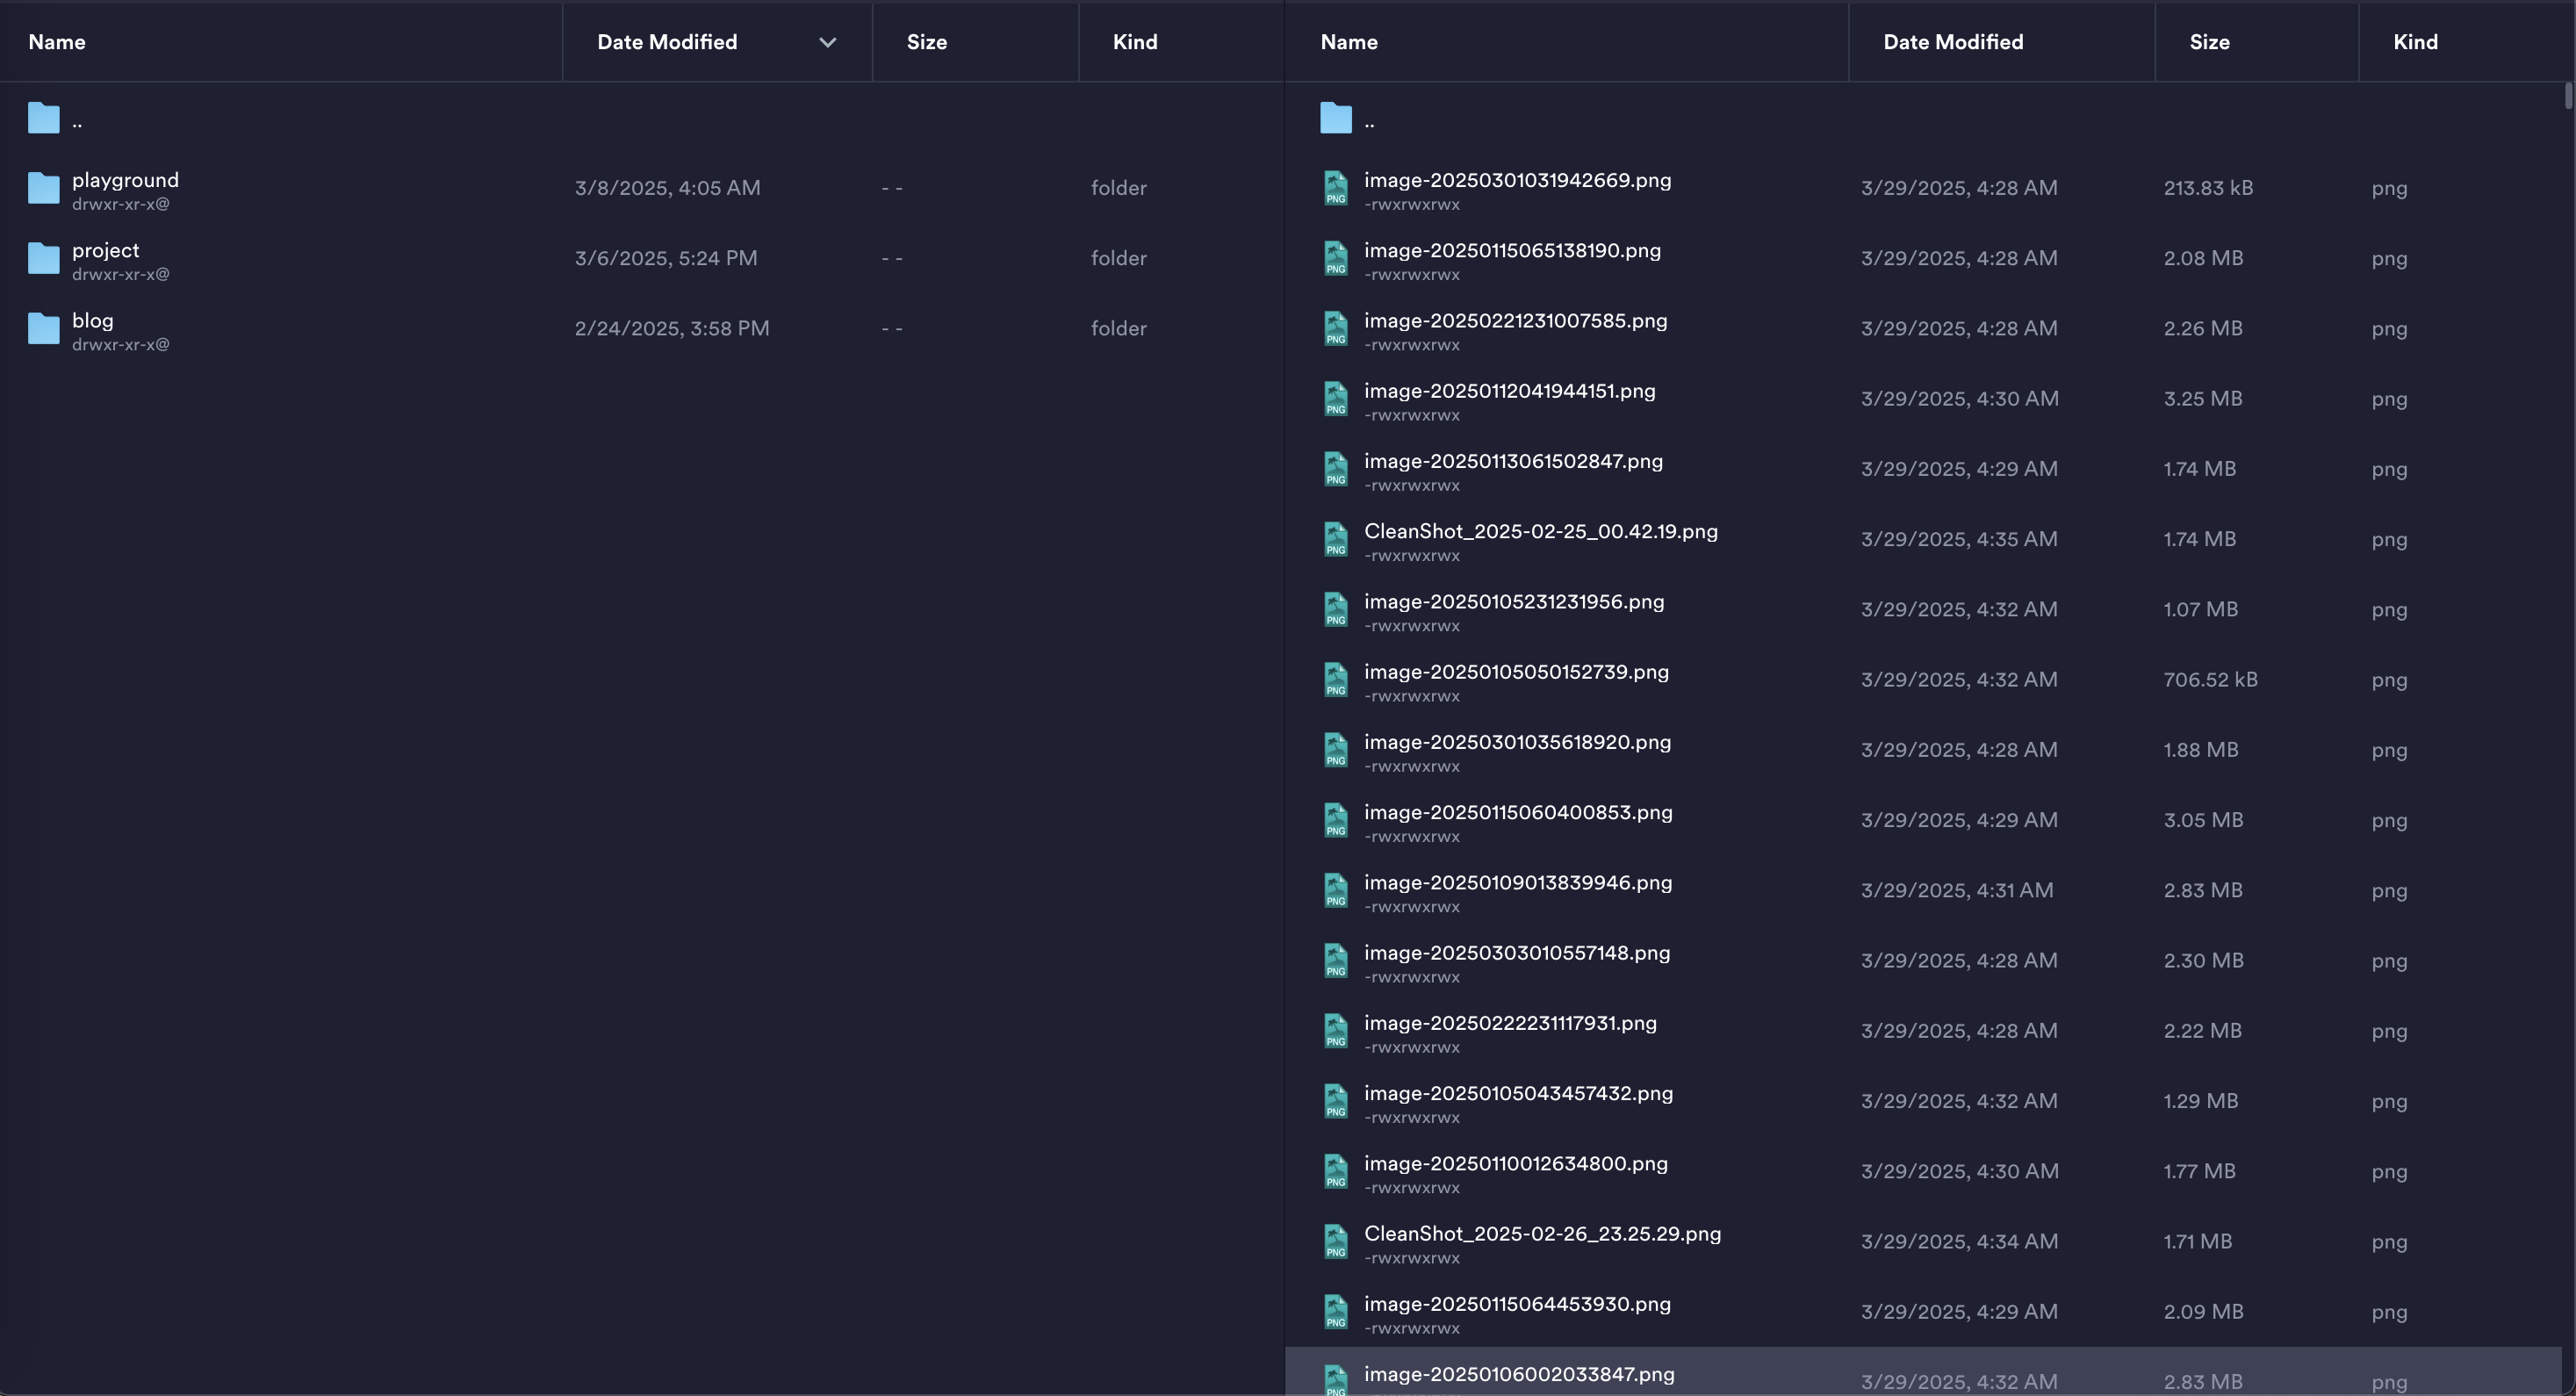2576x1396 pixels.
Task: Sort left pane by Name column
Action: 57,42
